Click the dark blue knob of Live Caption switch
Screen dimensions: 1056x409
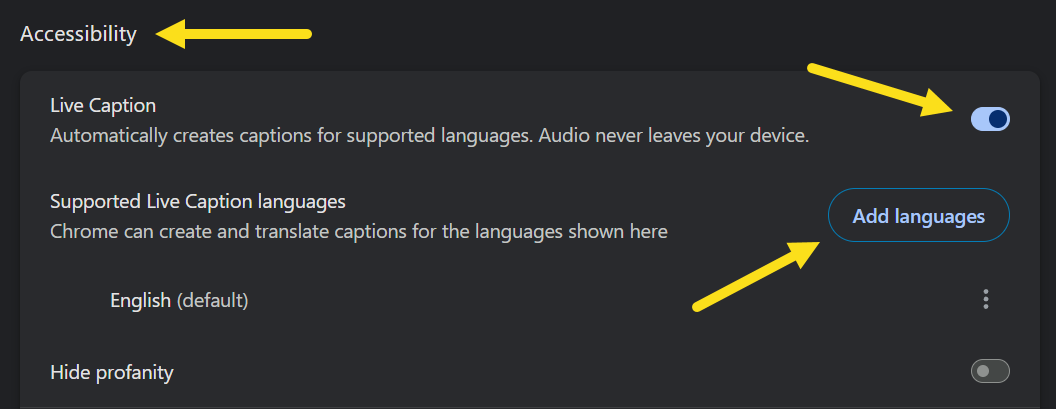(x=998, y=119)
